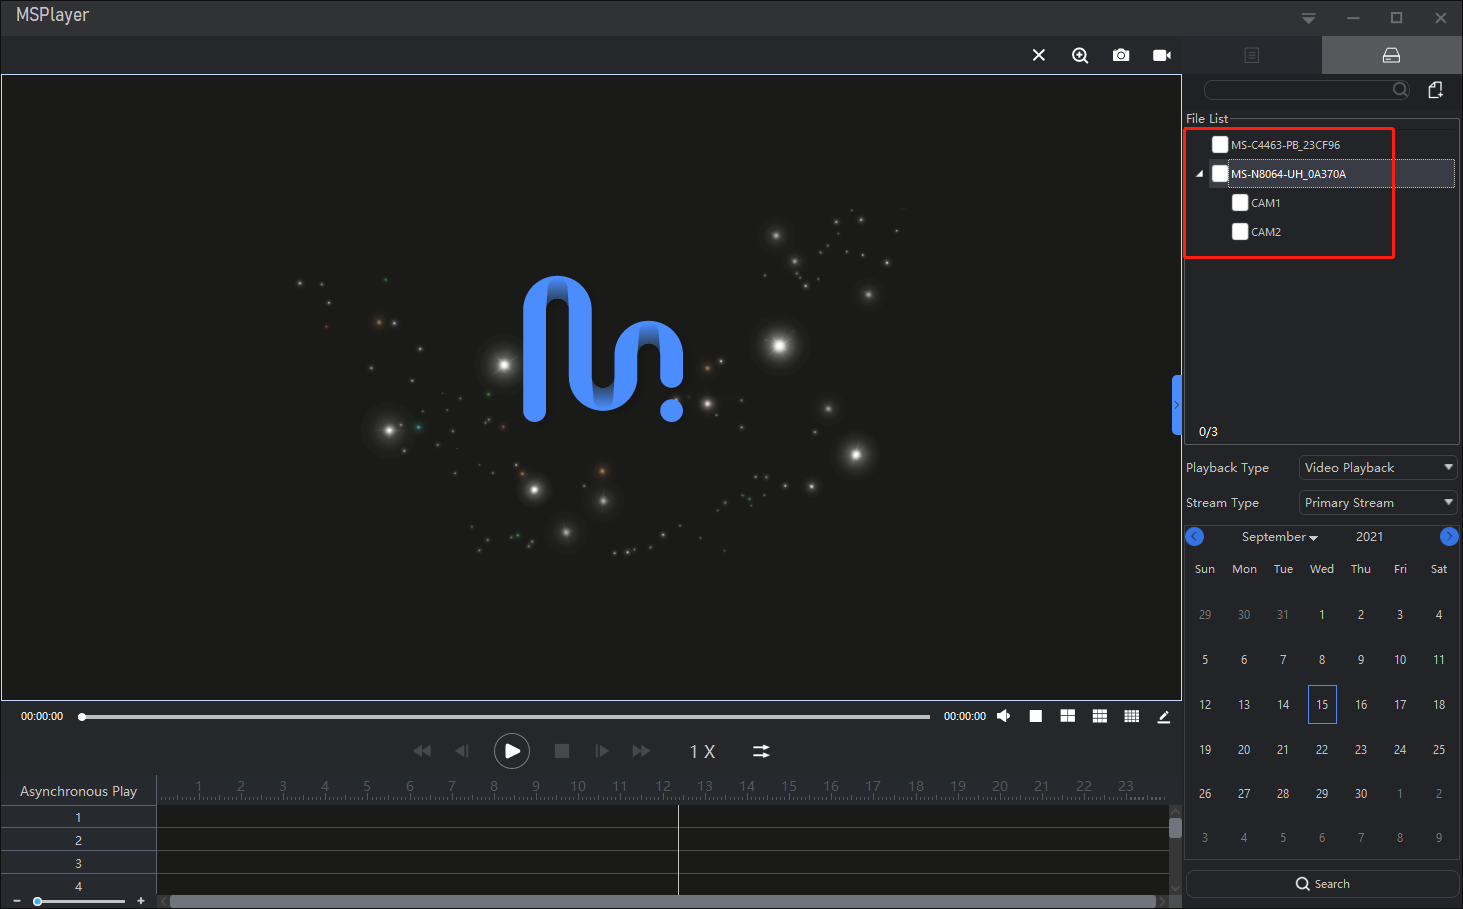The image size is (1463, 909).
Task: Enable the CAM1 checkbox
Action: (x=1240, y=203)
